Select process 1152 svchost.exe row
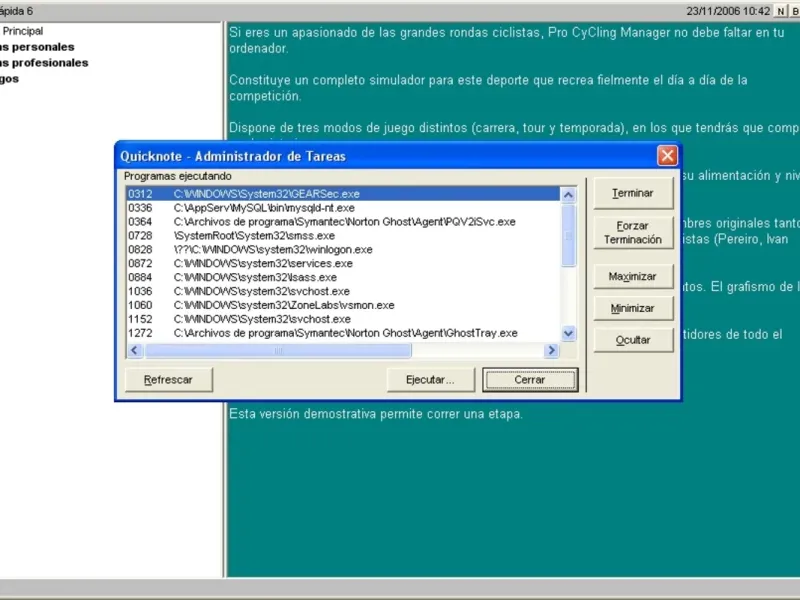800x600 pixels. click(x=343, y=319)
